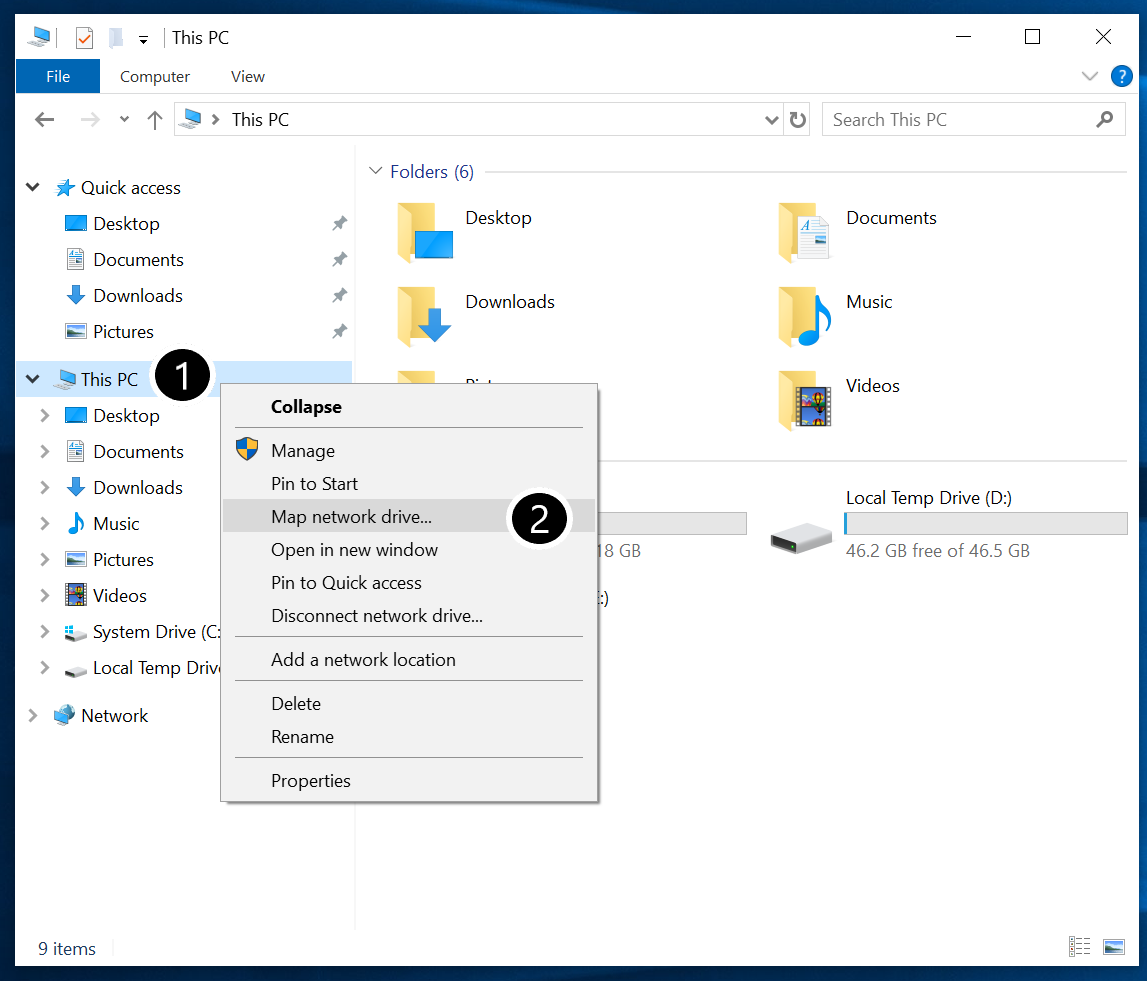Select Network in the navigation pane

coord(114,715)
